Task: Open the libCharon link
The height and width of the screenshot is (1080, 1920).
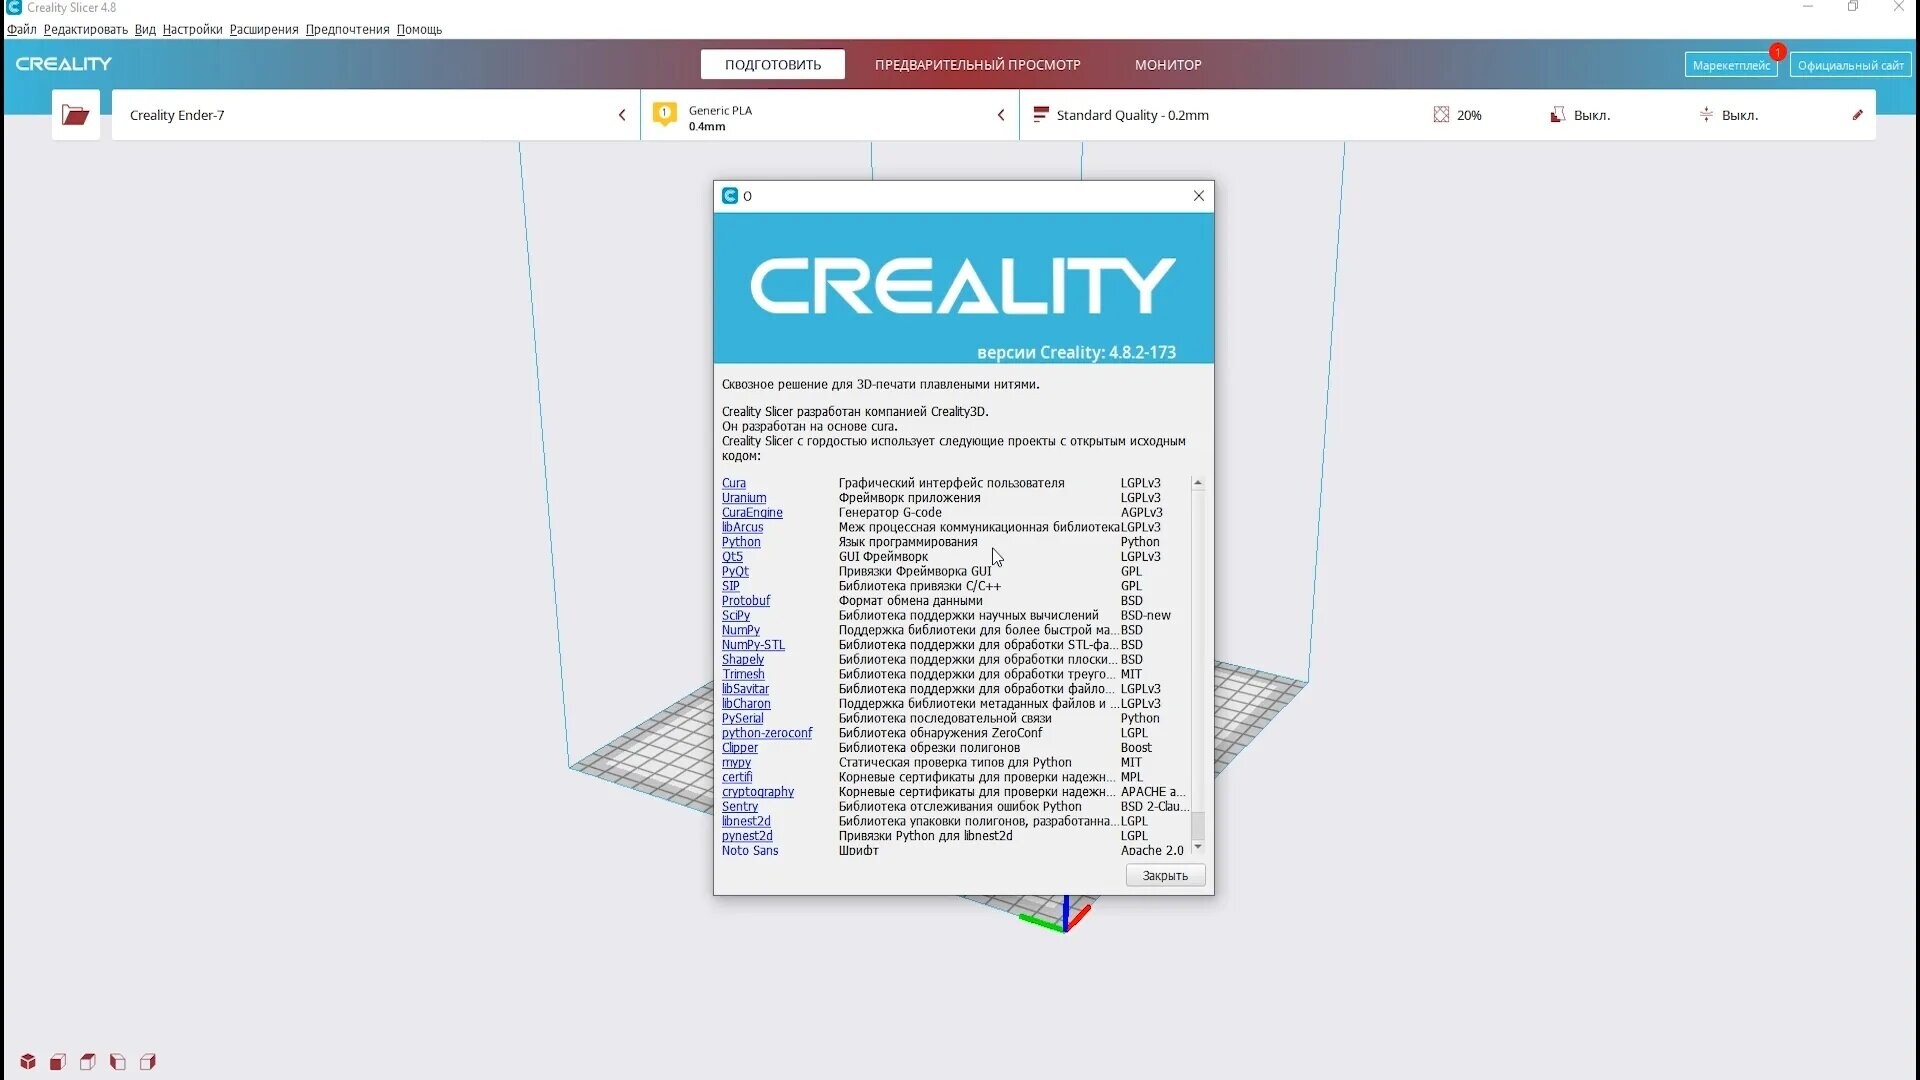Action: (746, 704)
